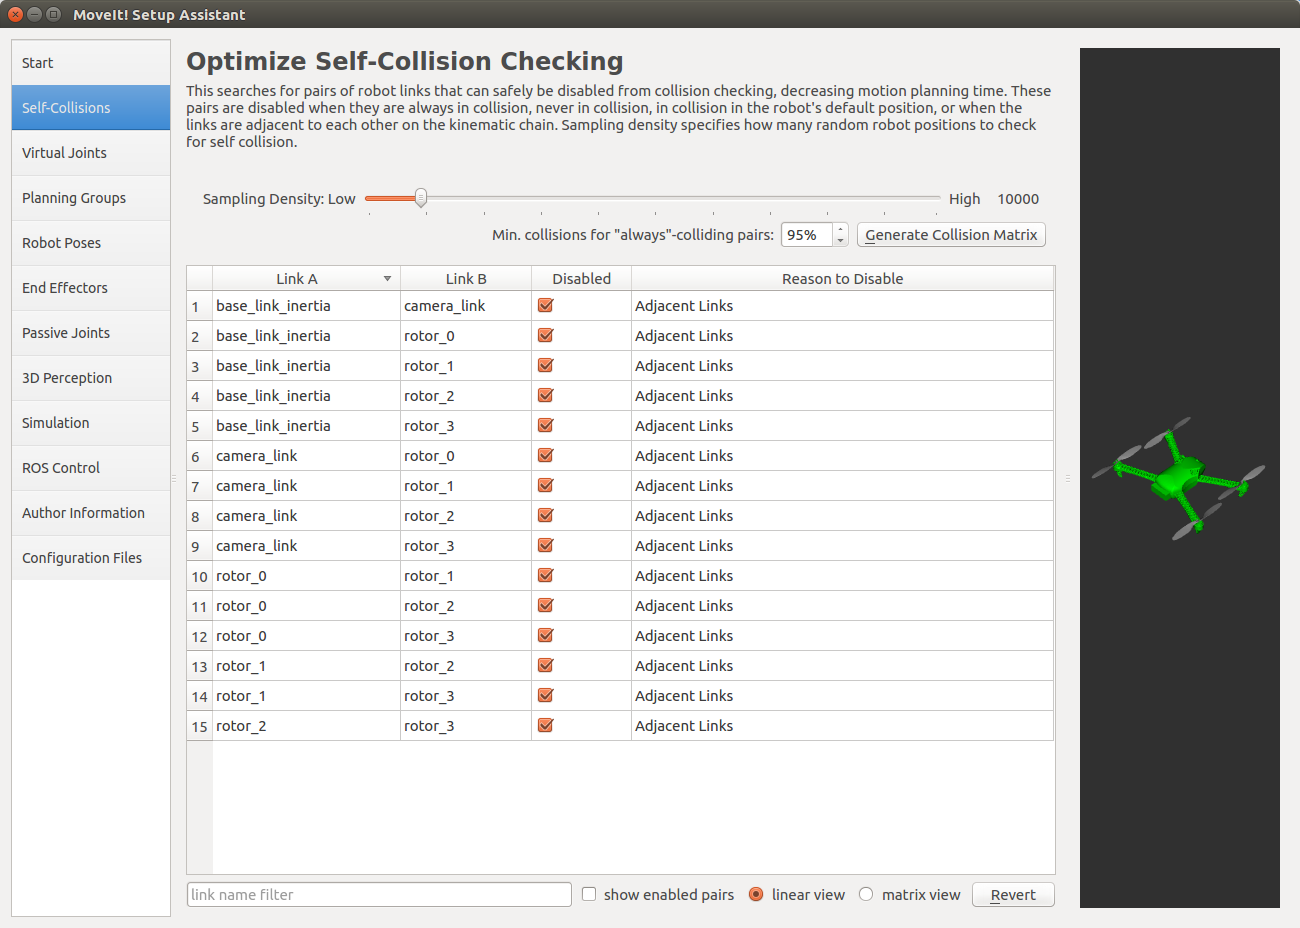Click rotor_0 cell in row 10 Link A
This screenshot has height=928, width=1300.
306,576
